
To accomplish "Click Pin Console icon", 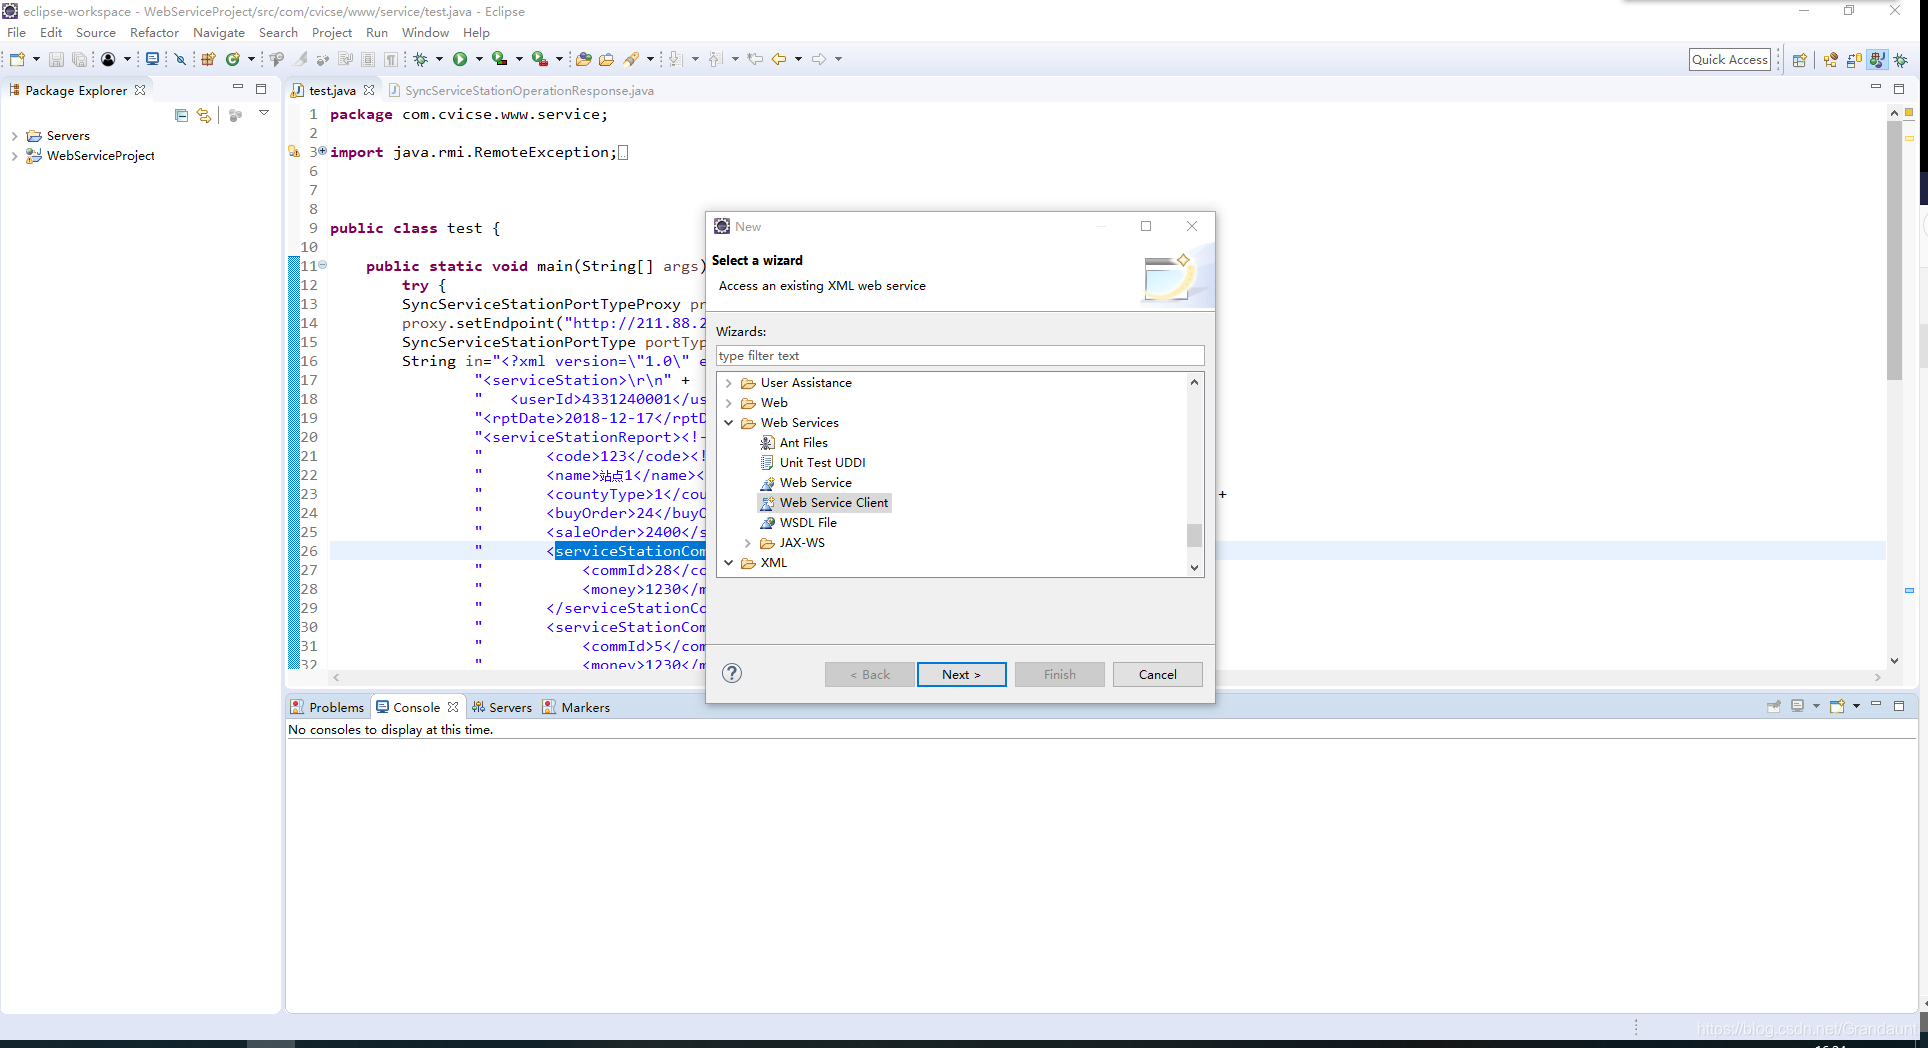I will tap(1774, 706).
